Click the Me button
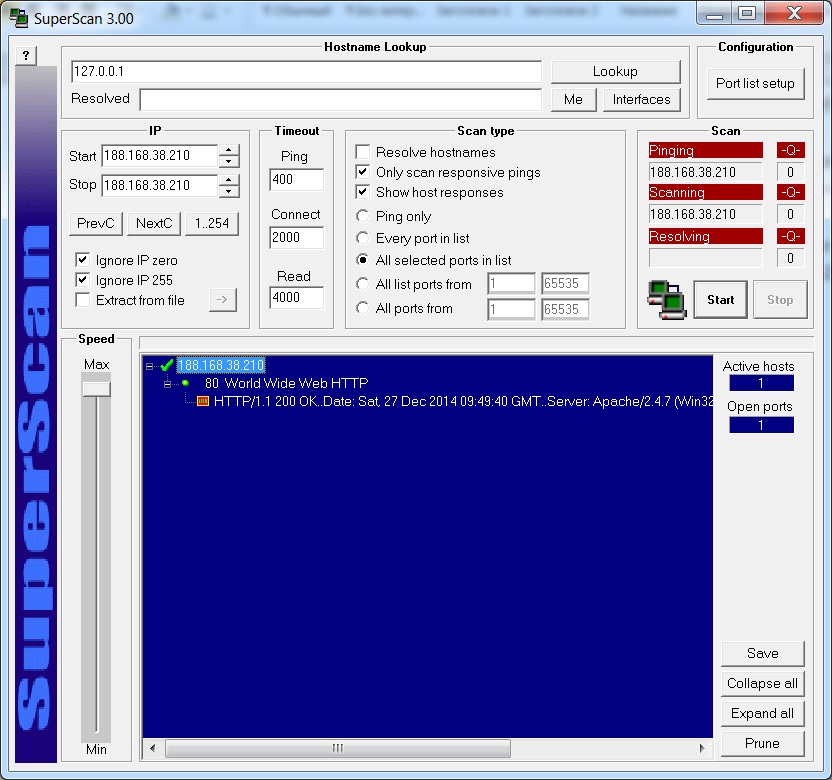Image resolution: width=832 pixels, height=780 pixels. tap(574, 100)
